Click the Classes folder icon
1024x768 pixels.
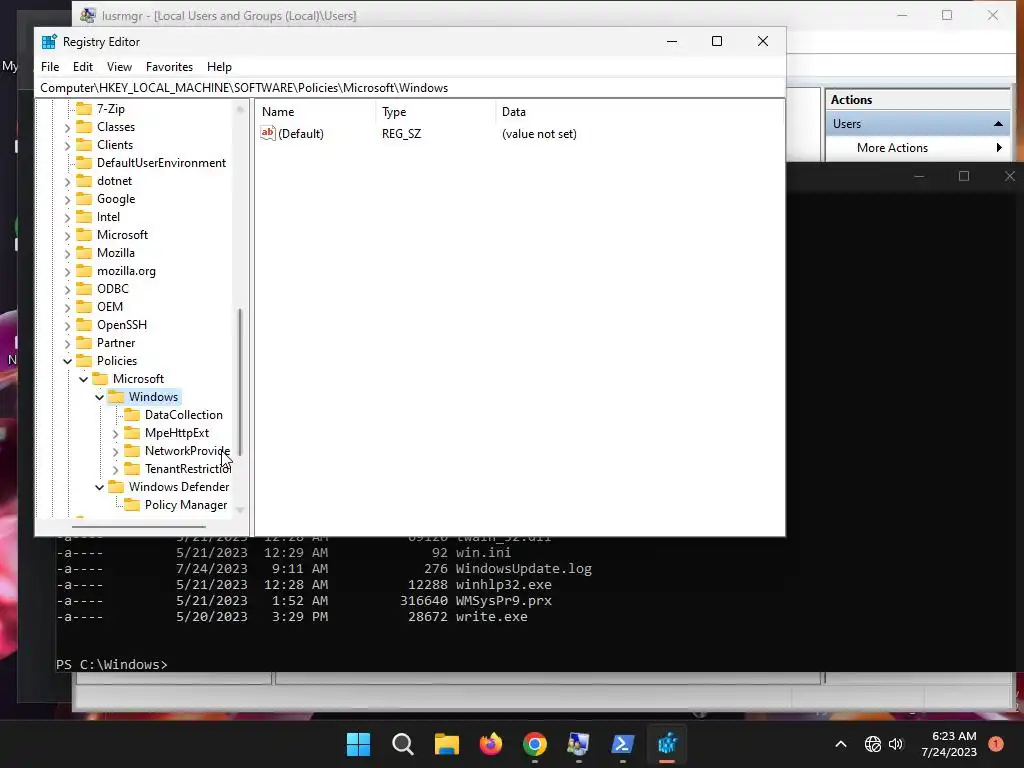84,127
